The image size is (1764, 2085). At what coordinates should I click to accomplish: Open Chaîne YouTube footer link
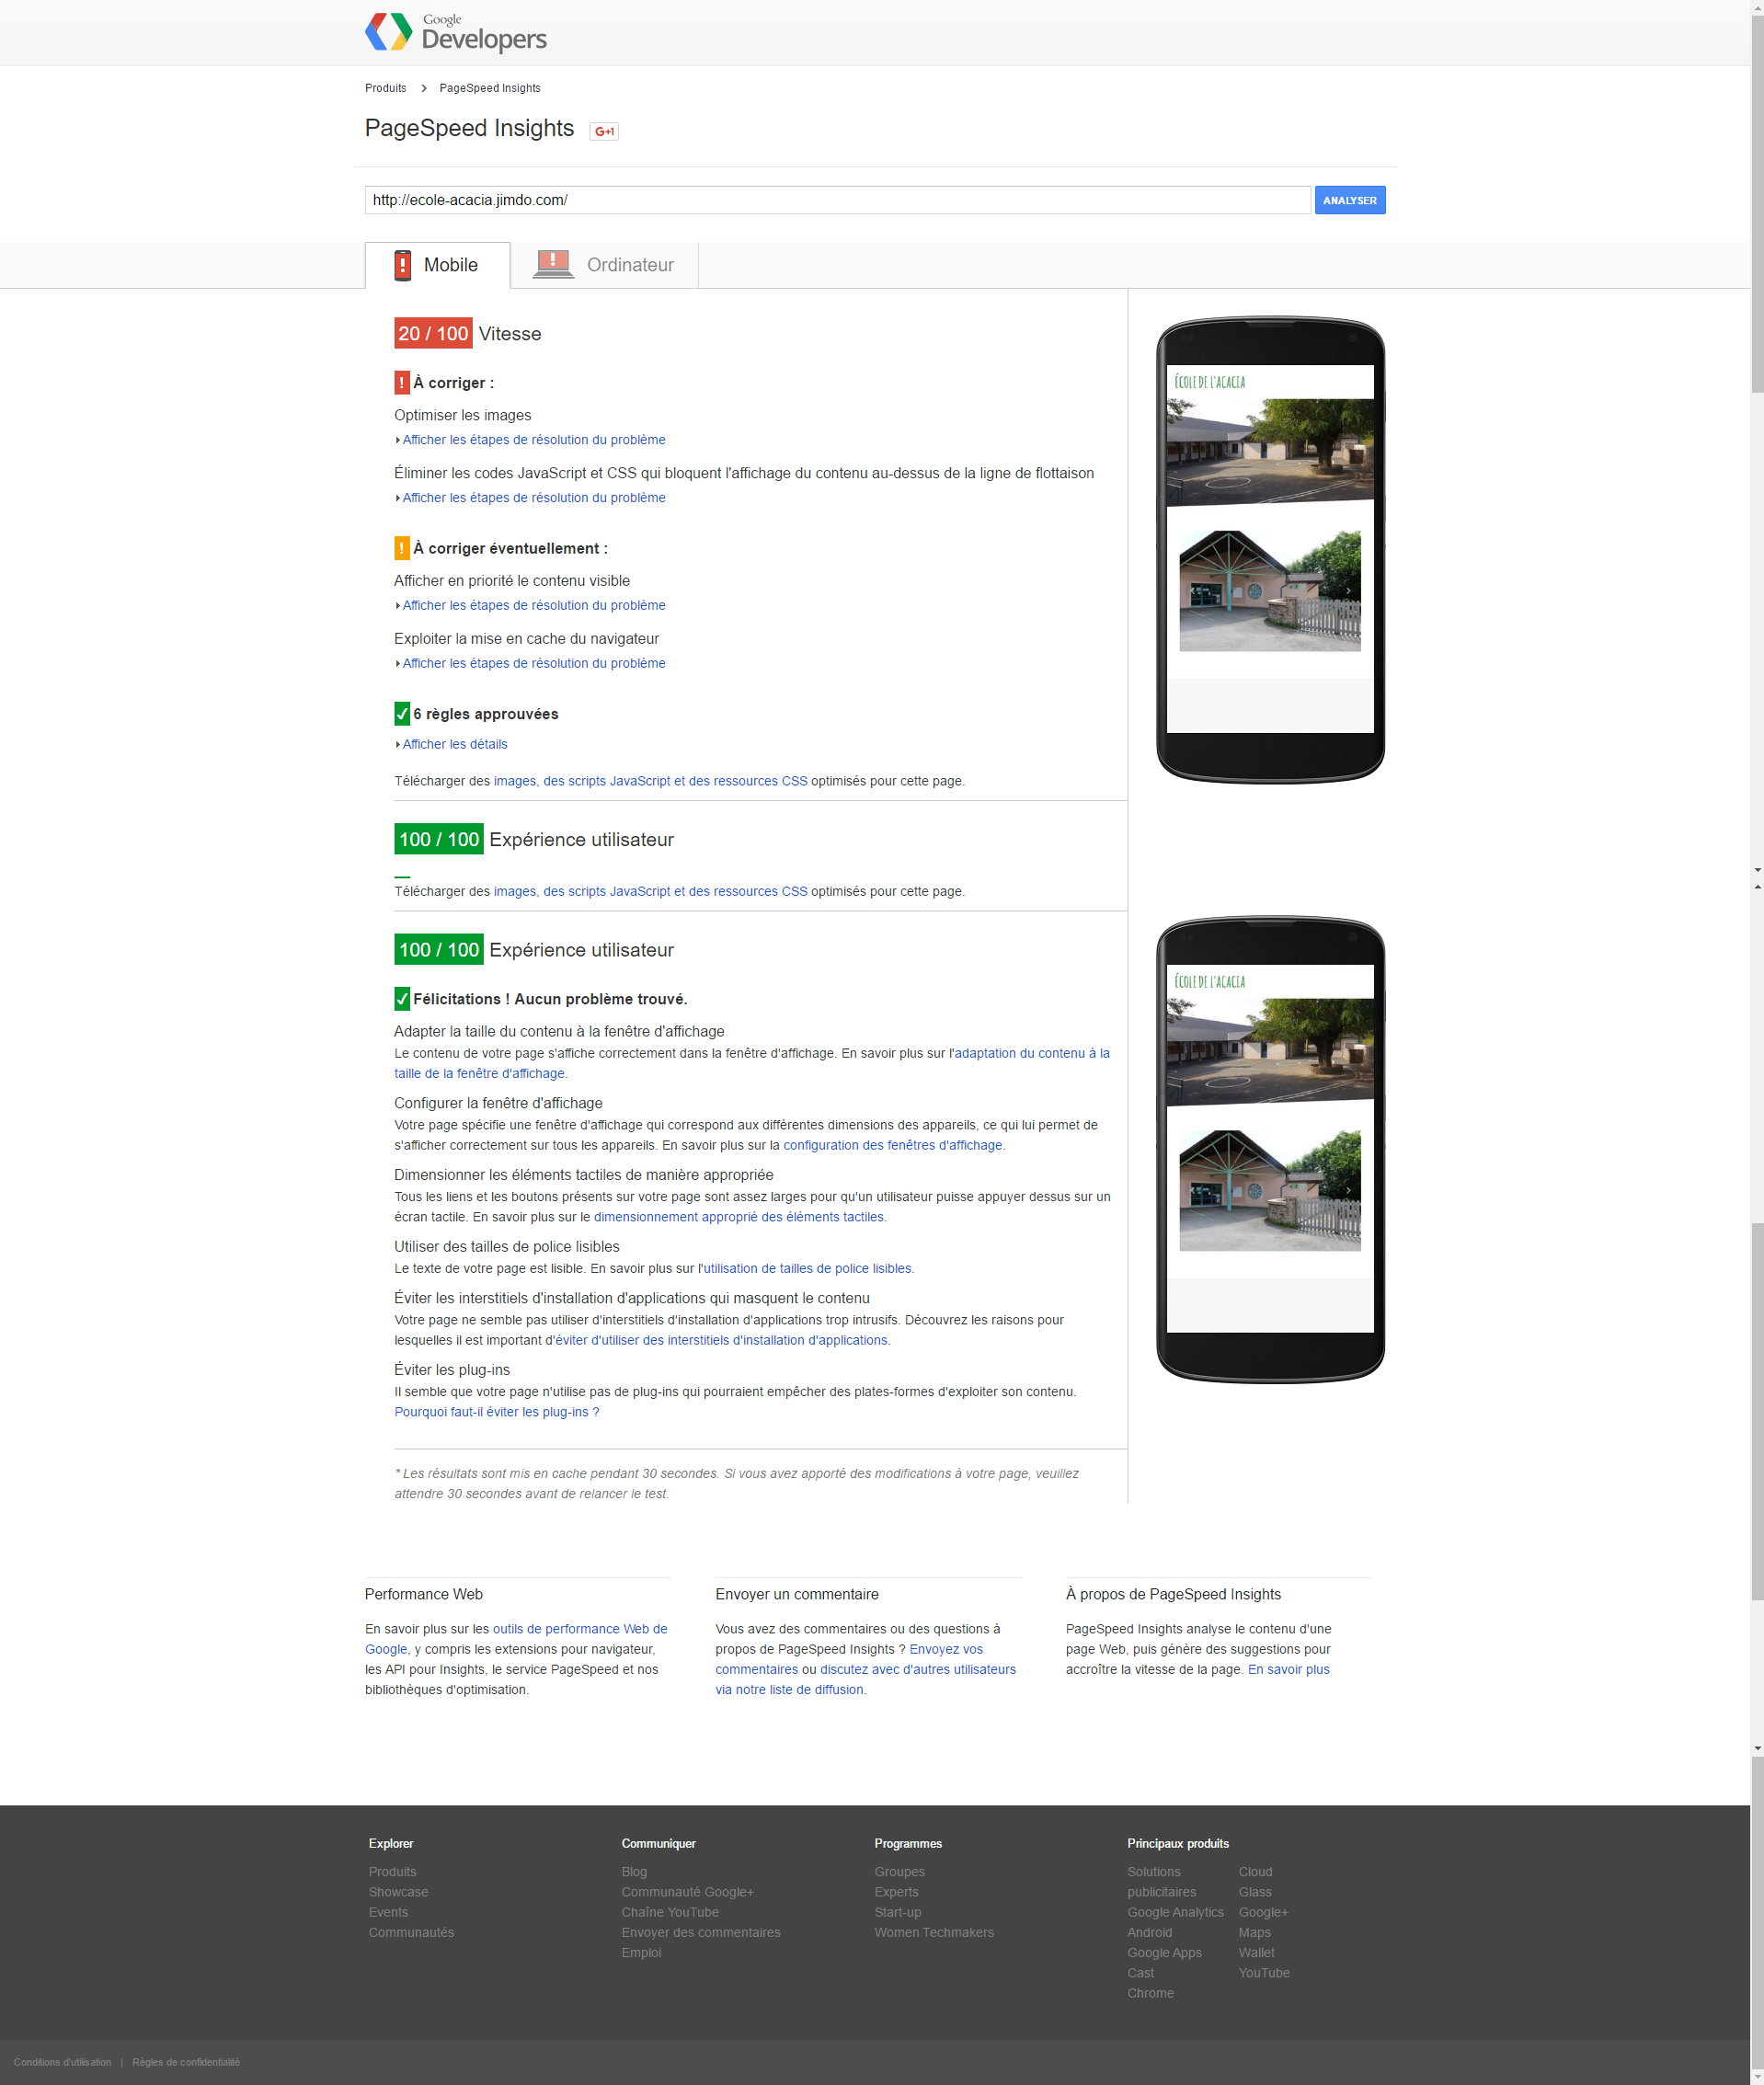click(x=670, y=1912)
